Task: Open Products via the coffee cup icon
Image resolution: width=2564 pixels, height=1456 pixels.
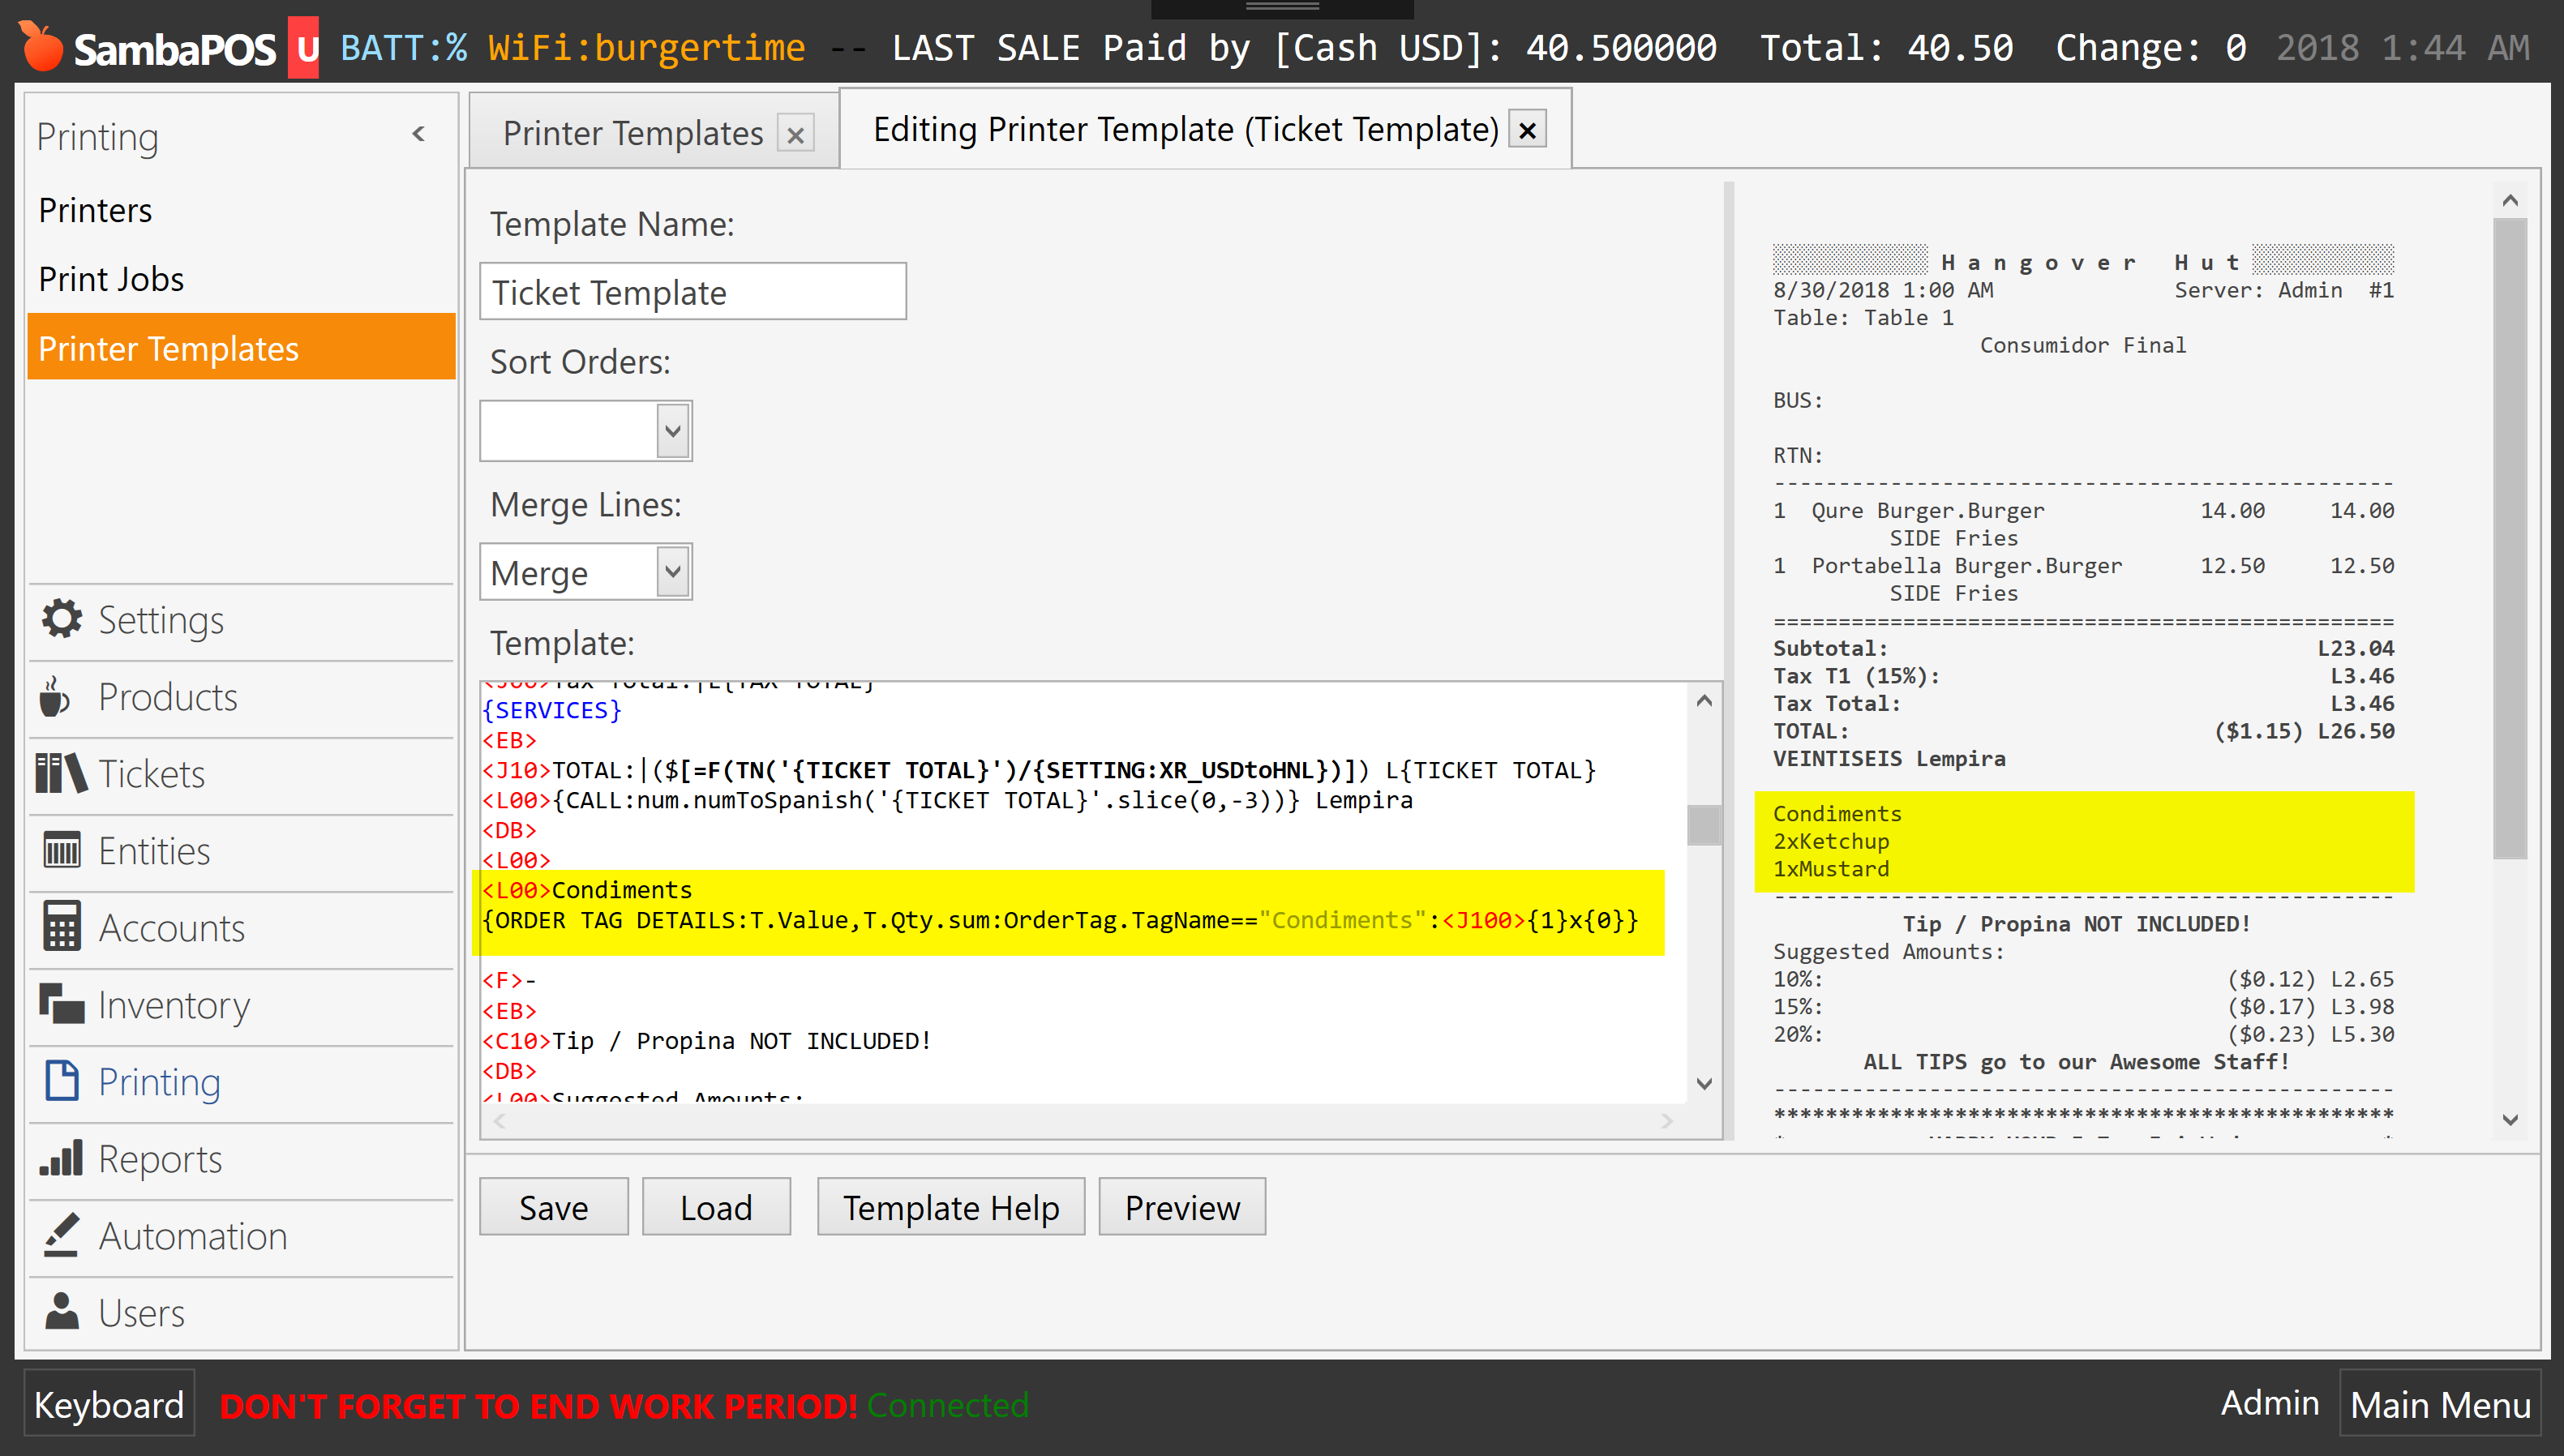Action: click(x=55, y=696)
